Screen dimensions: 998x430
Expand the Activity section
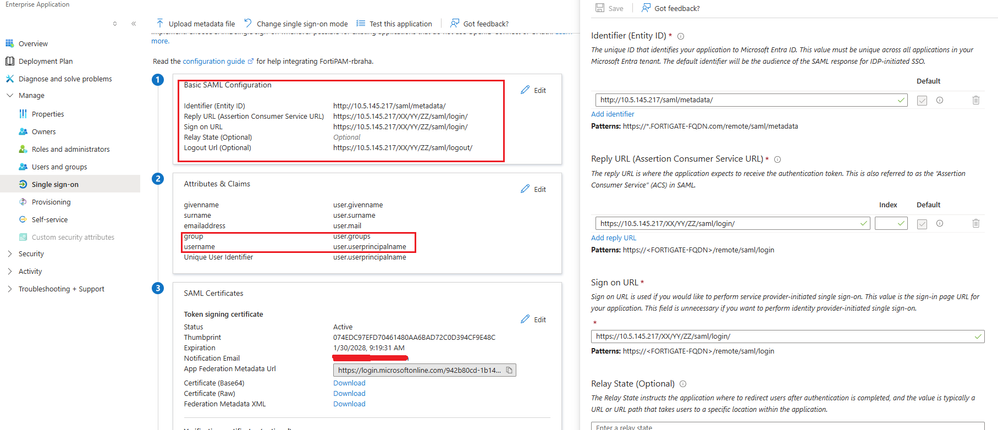(x=10, y=272)
